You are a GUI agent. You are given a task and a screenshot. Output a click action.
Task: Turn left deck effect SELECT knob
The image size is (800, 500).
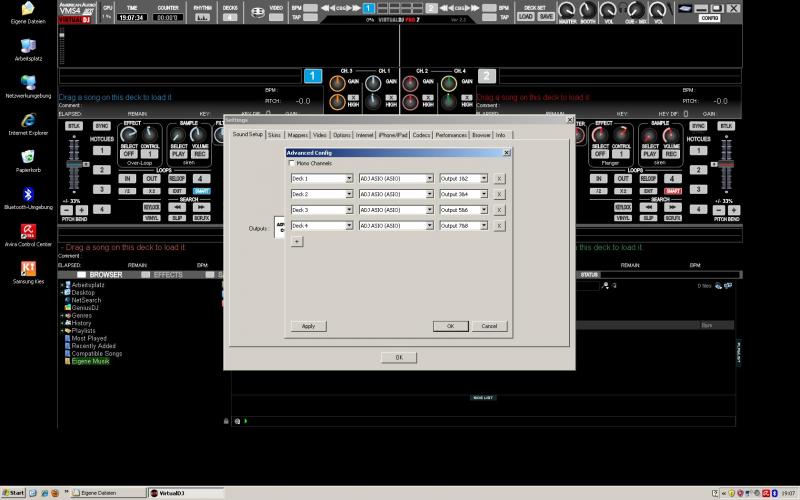[x=128, y=135]
